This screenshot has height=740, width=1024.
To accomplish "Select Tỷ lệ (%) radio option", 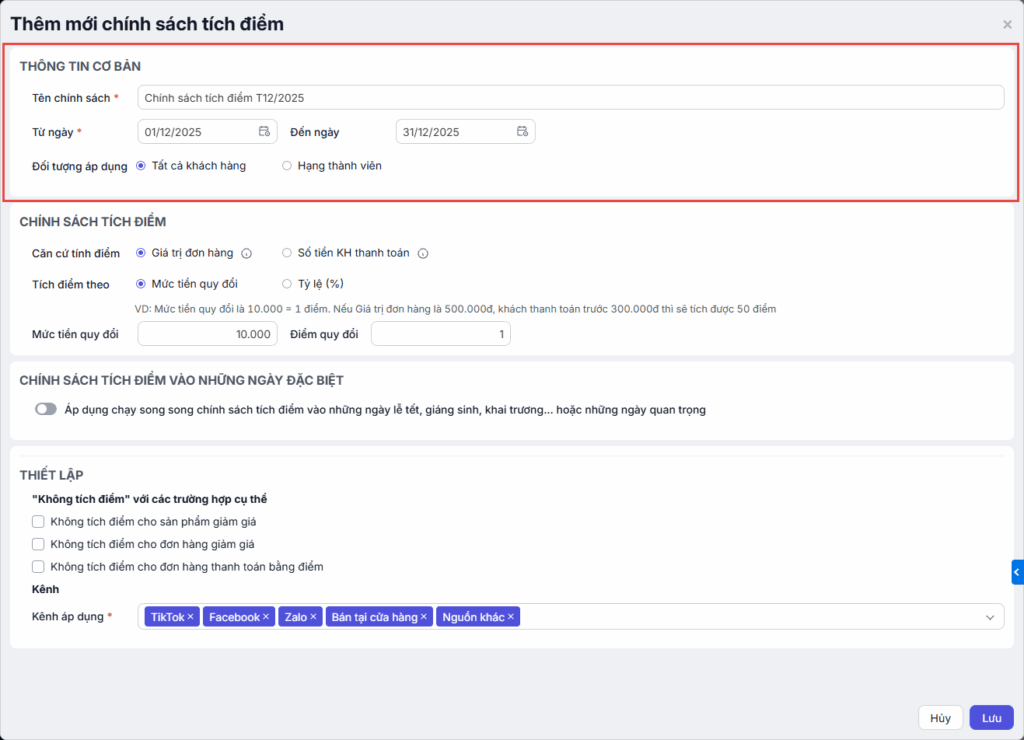I will pyautogui.click(x=287, y=283).
